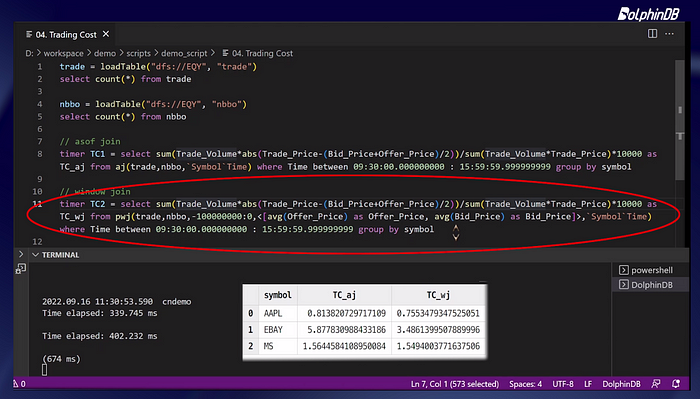Click the TC_wj column header
This screenshot has width=700, height=399.
point(438,295)
